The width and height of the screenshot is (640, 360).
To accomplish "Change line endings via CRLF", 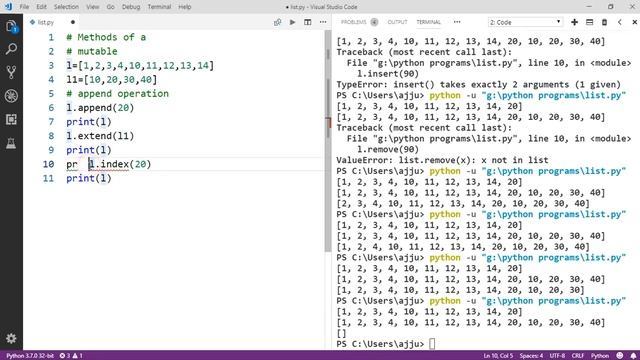I will click(x=578, y=356).
